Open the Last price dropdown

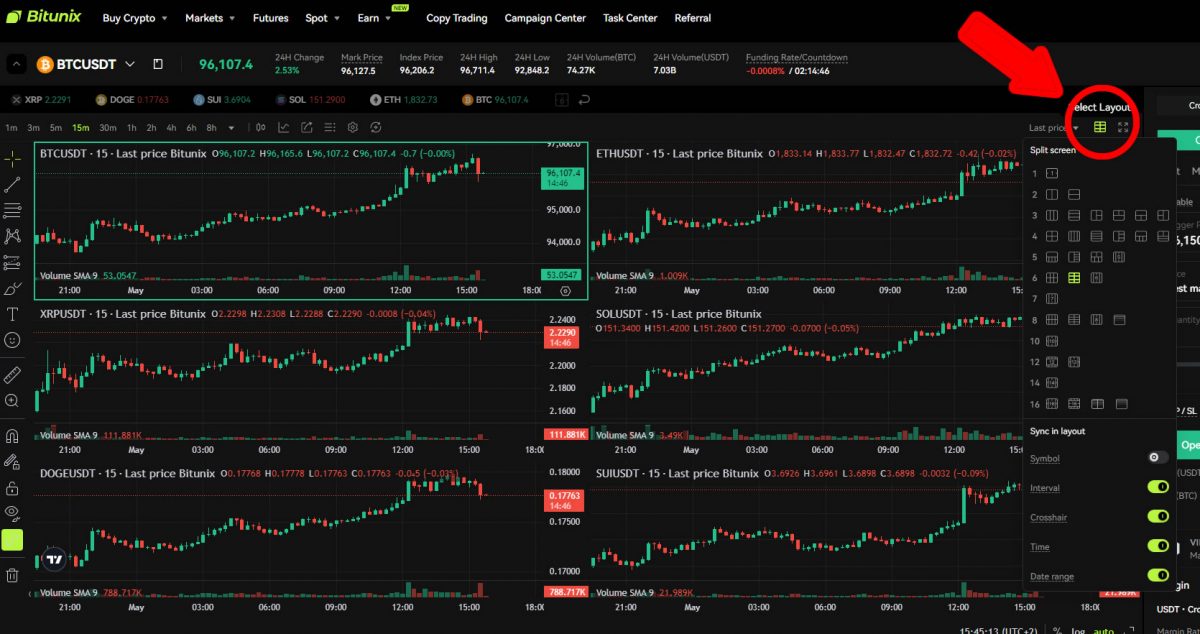click(1054, 128)
